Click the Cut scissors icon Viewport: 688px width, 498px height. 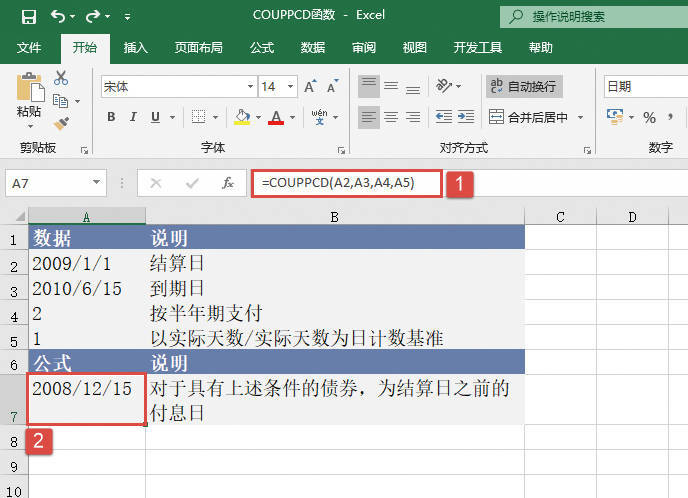point(61,78)
